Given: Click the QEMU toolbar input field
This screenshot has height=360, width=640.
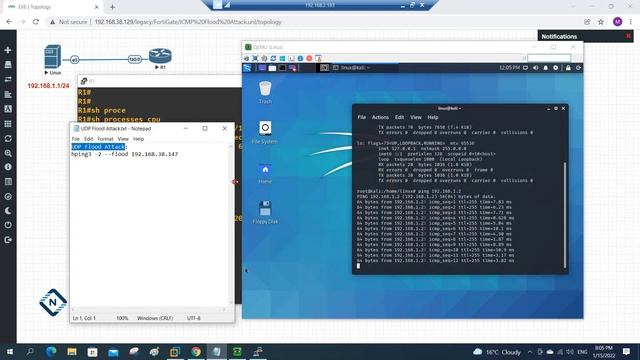Looking at the screenshot, I should (x=549, y=58).
